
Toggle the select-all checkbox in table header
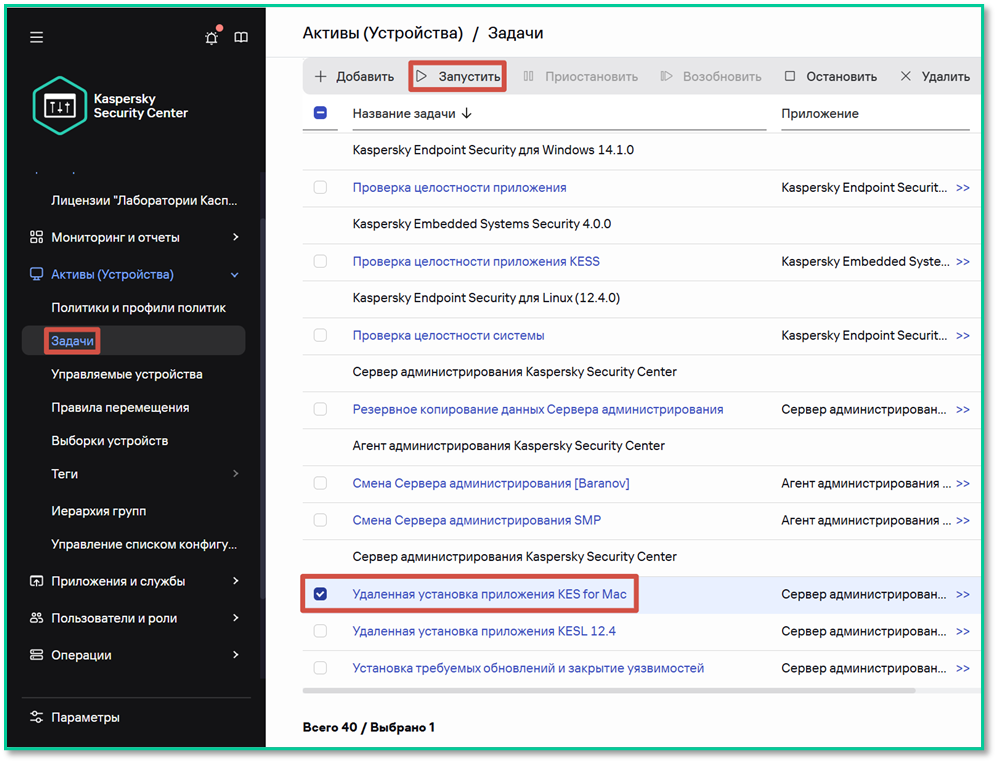[x=320, y=113]
